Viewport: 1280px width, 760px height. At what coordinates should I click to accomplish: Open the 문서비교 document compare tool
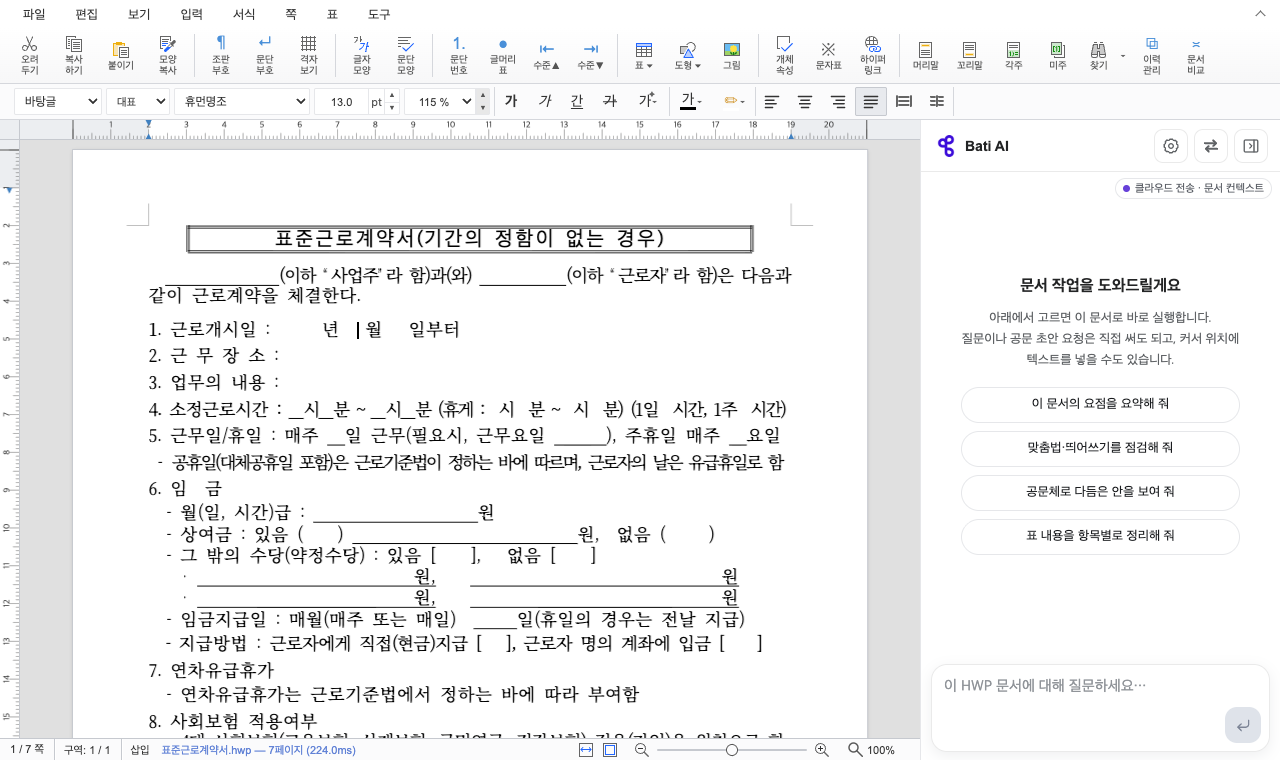coord(1195,56)
